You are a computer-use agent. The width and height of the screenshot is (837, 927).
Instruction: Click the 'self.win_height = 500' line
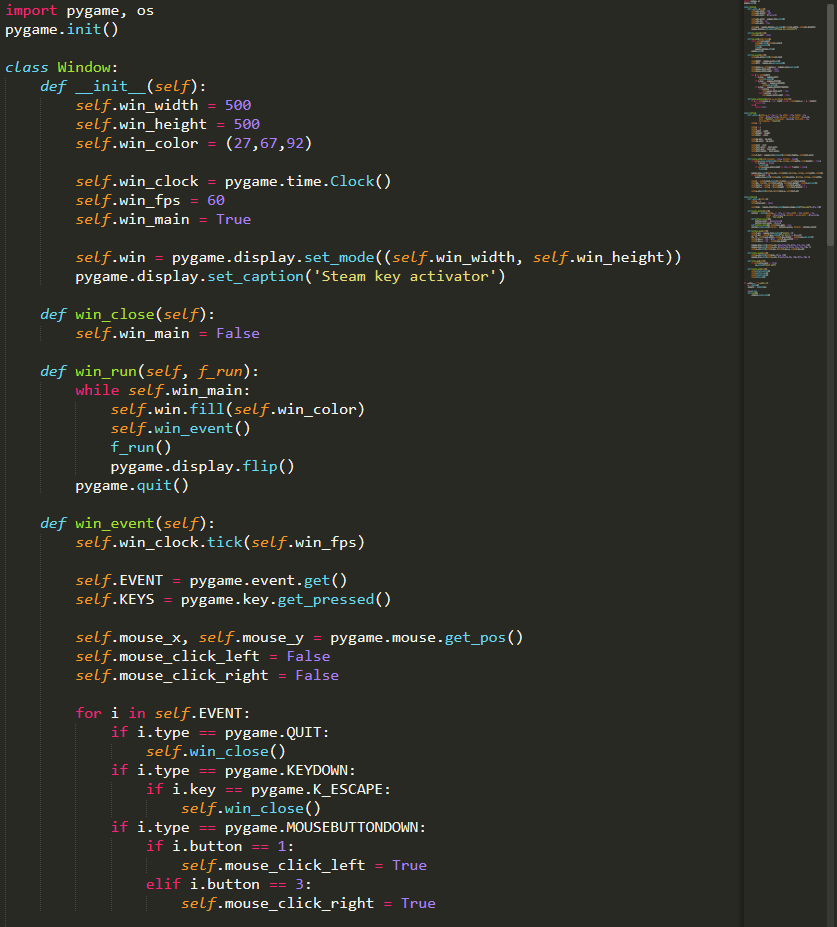pos(167,124)
